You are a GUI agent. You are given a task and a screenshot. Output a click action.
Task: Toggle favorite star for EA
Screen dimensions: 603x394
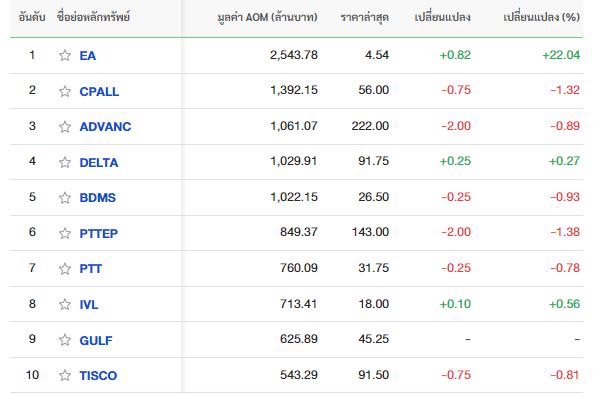(65, 55)
